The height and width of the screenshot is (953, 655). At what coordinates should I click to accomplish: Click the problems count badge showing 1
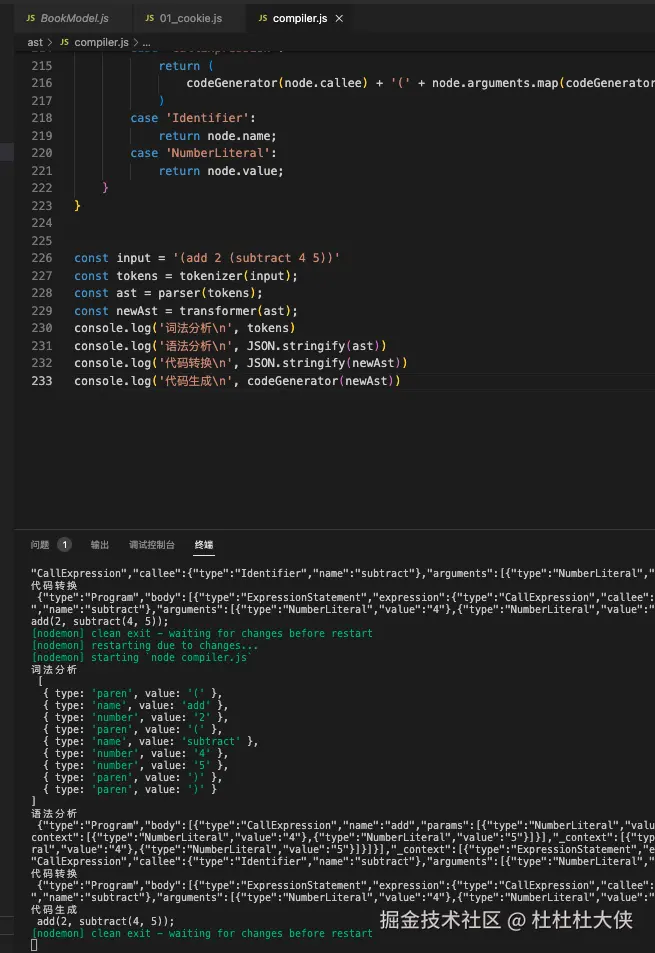tap(64, 545)
